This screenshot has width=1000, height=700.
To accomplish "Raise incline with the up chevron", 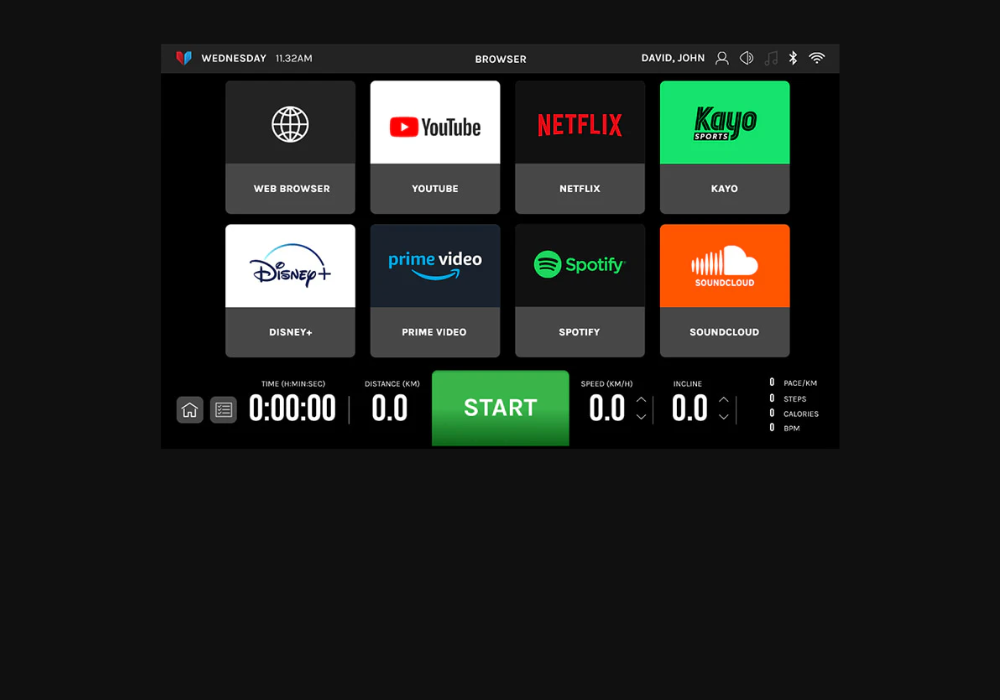I will (724, 400).
